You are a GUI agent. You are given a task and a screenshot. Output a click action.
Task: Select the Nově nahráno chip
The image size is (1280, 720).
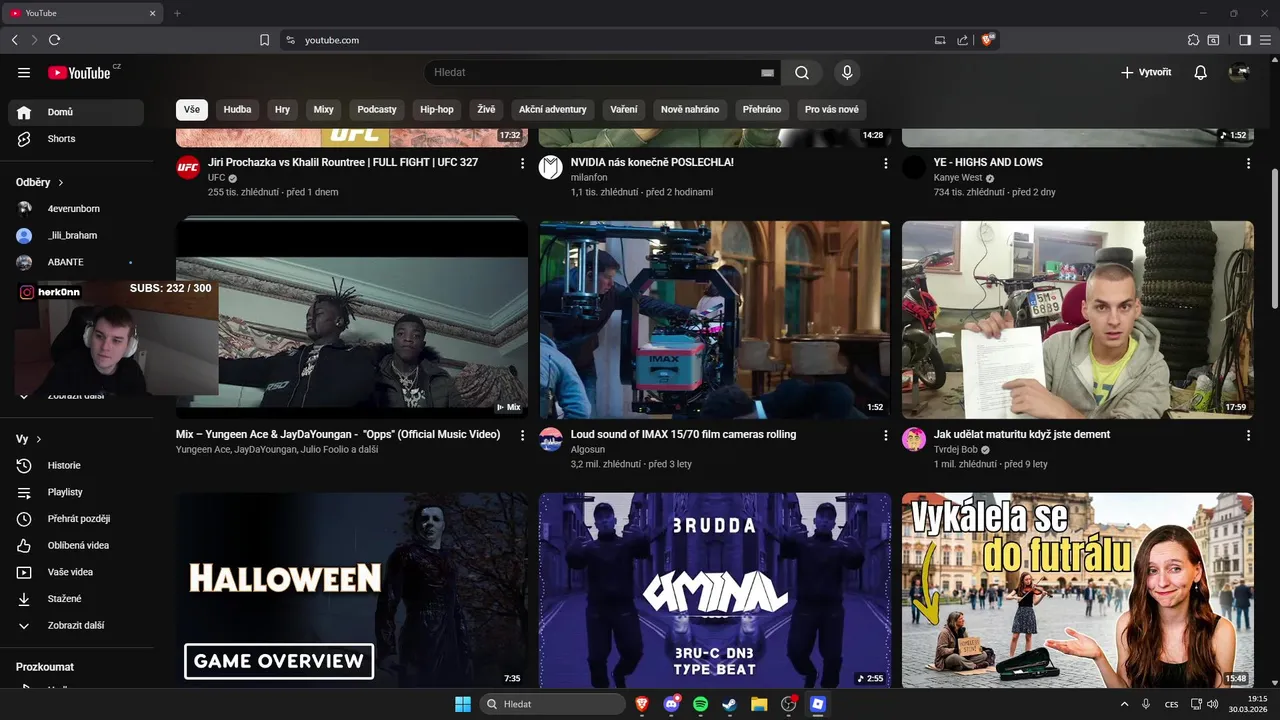point(690,109)
